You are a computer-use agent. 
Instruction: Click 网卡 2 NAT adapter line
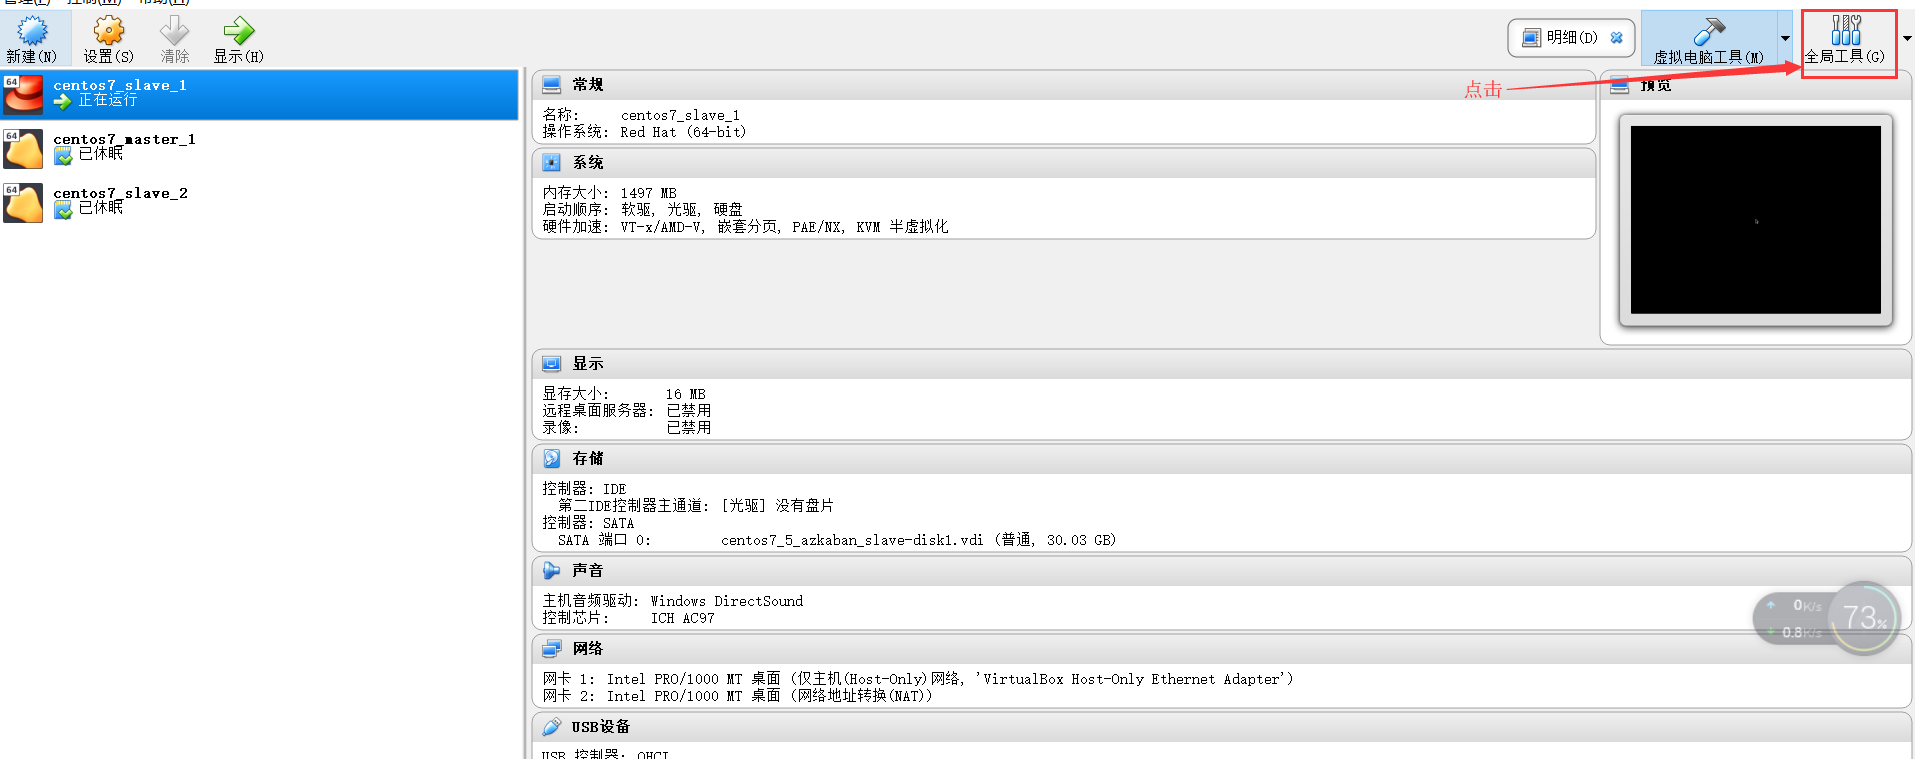(738, 696)
